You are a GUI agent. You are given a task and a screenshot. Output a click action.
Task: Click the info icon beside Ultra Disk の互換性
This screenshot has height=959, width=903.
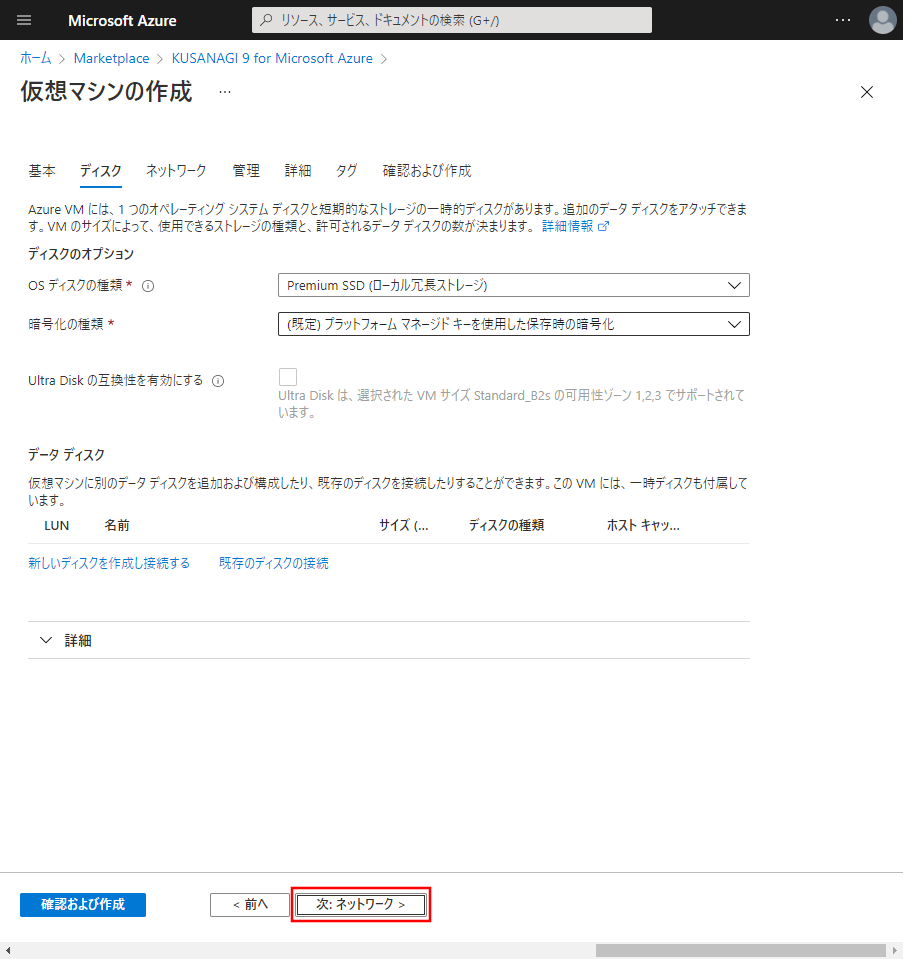[218, 380]
